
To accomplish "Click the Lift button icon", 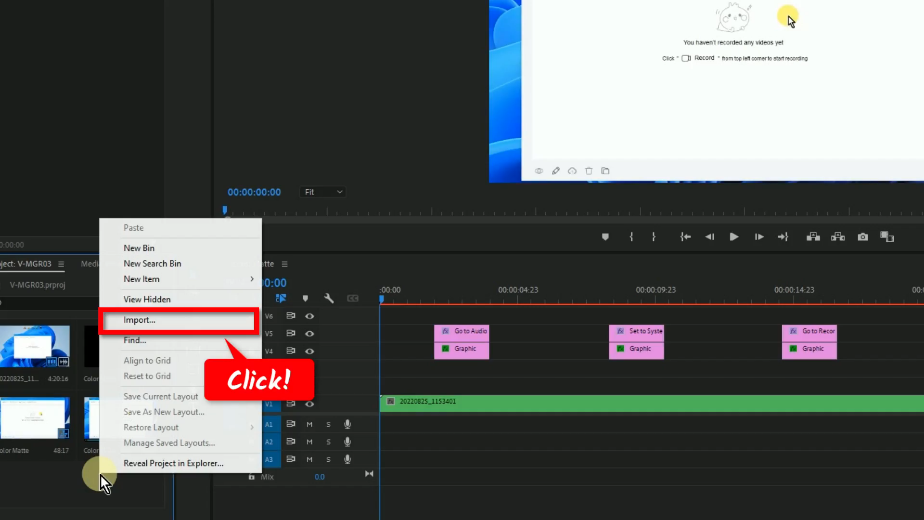I will click(x=812, y=237).
